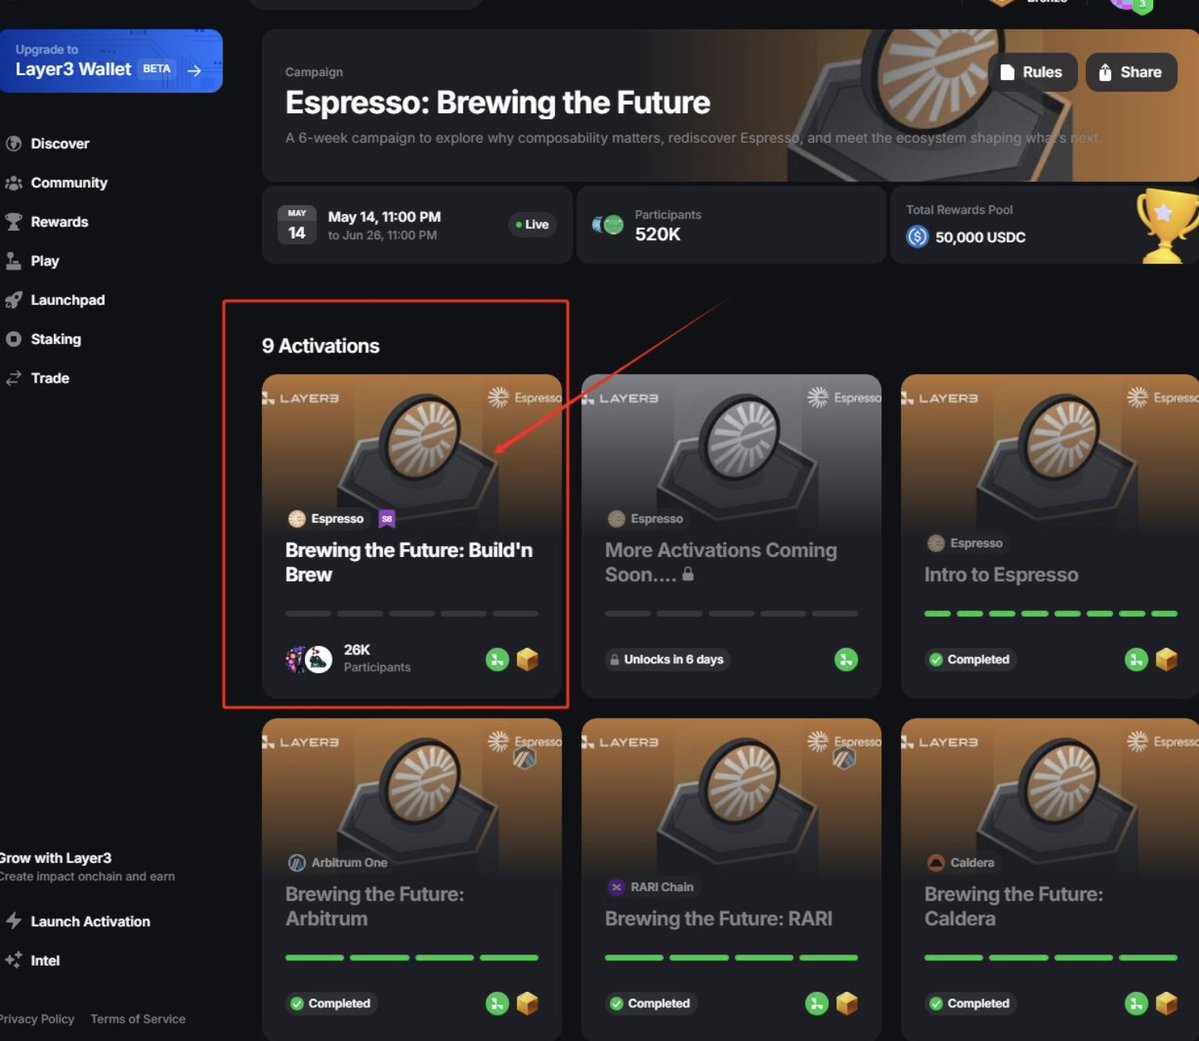Click the purple badge next to Espresso
This screenshot has height=1041, width=1199.
pos(387,519)
